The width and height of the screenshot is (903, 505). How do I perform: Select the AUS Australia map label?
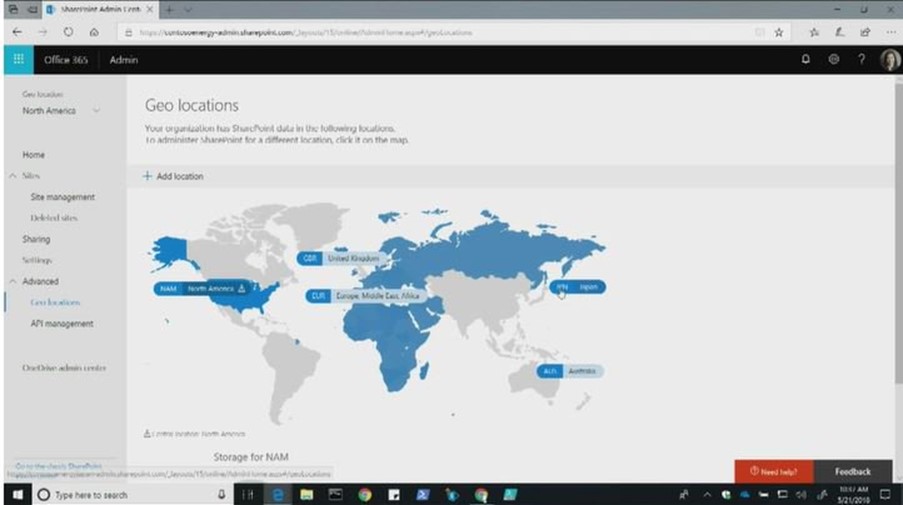pos(570,371)
